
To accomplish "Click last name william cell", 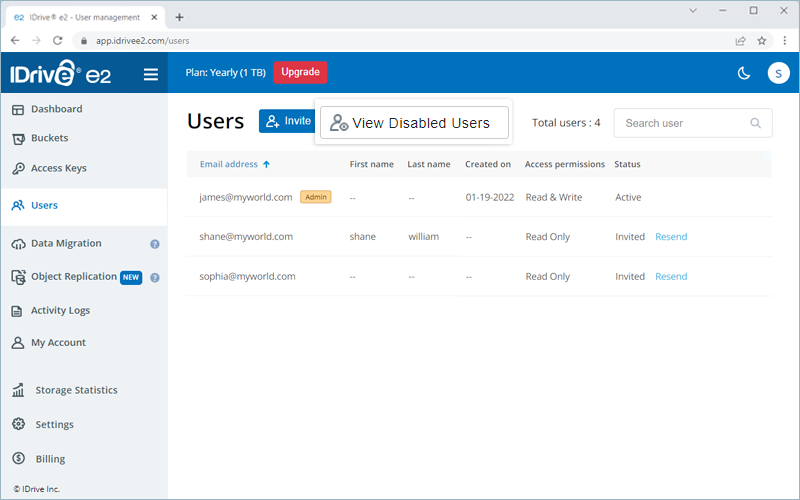I will click(423, 237).
